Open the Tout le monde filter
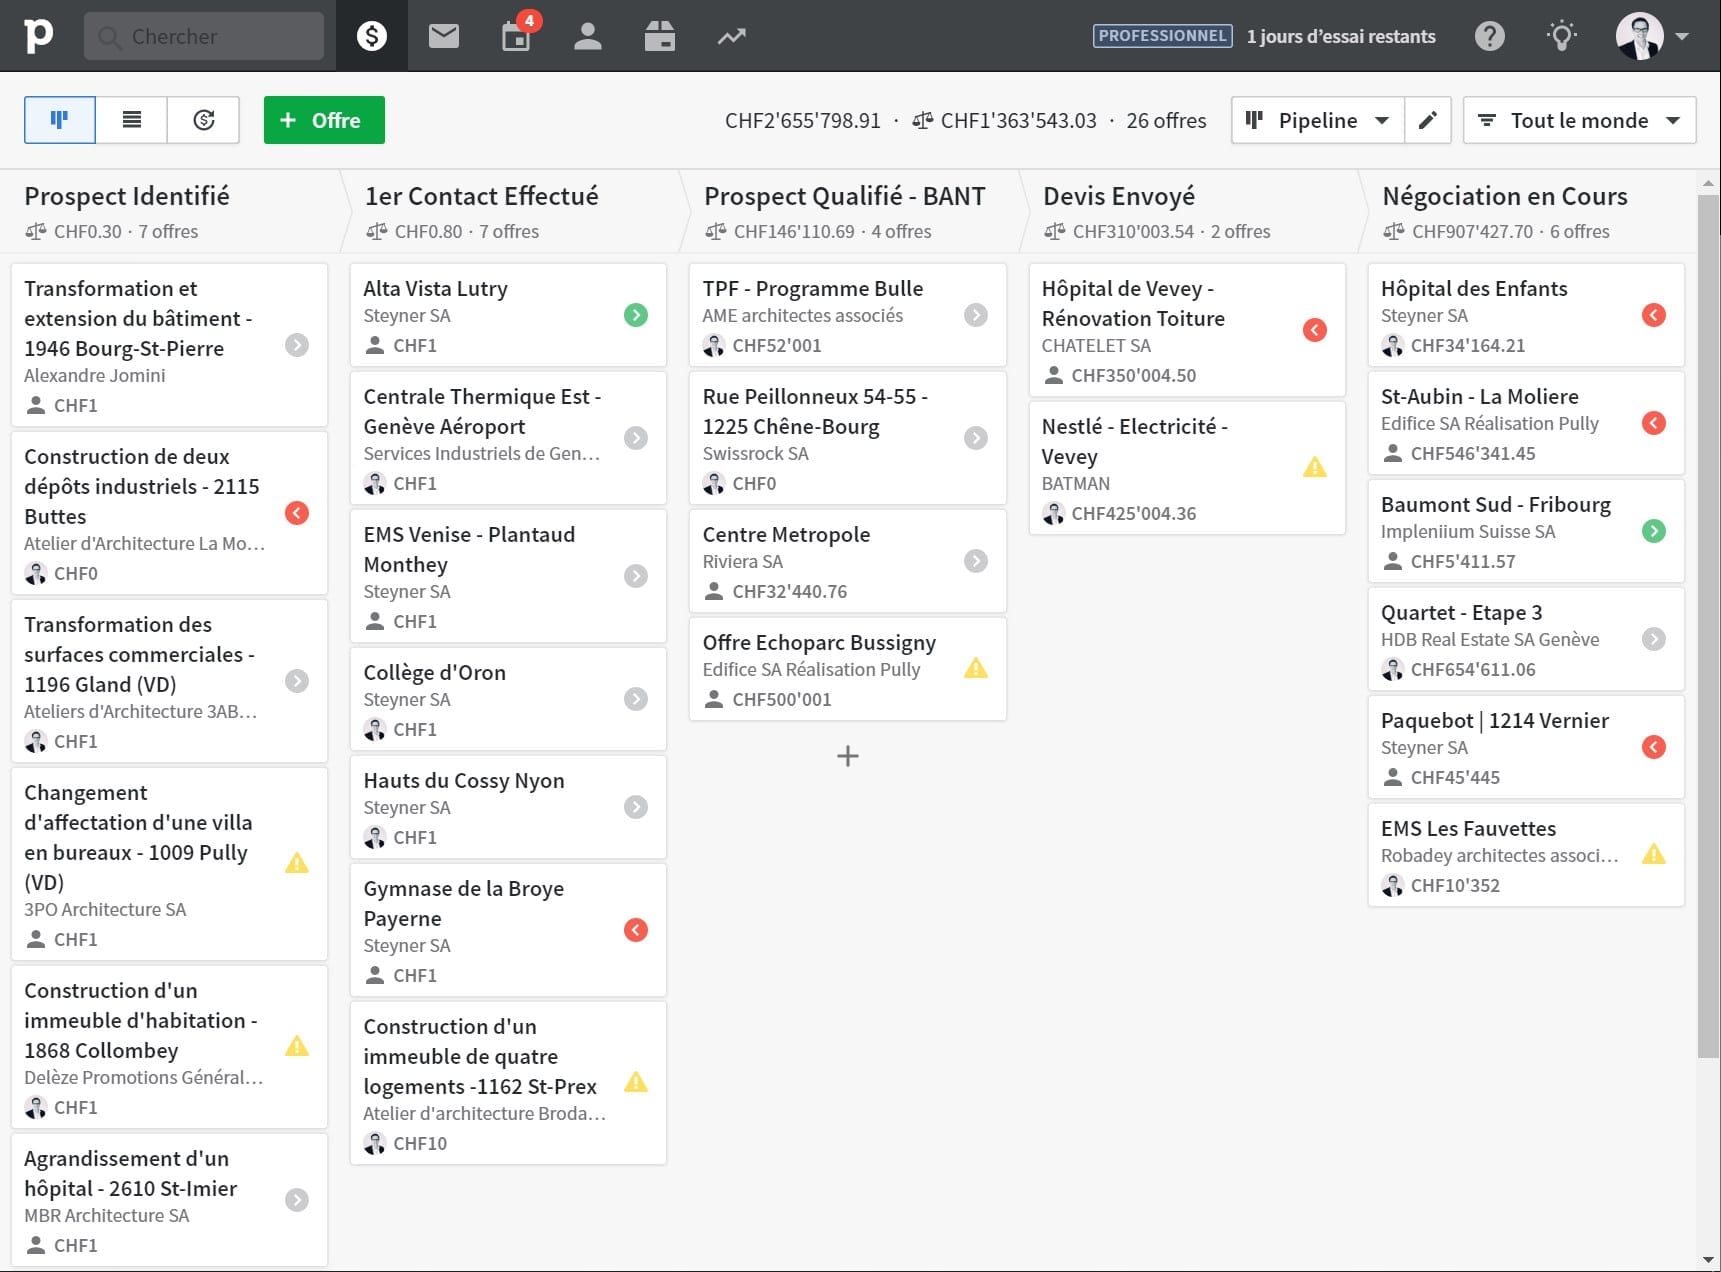Screen dimensions: 1721x1272 click(1579, 120)
